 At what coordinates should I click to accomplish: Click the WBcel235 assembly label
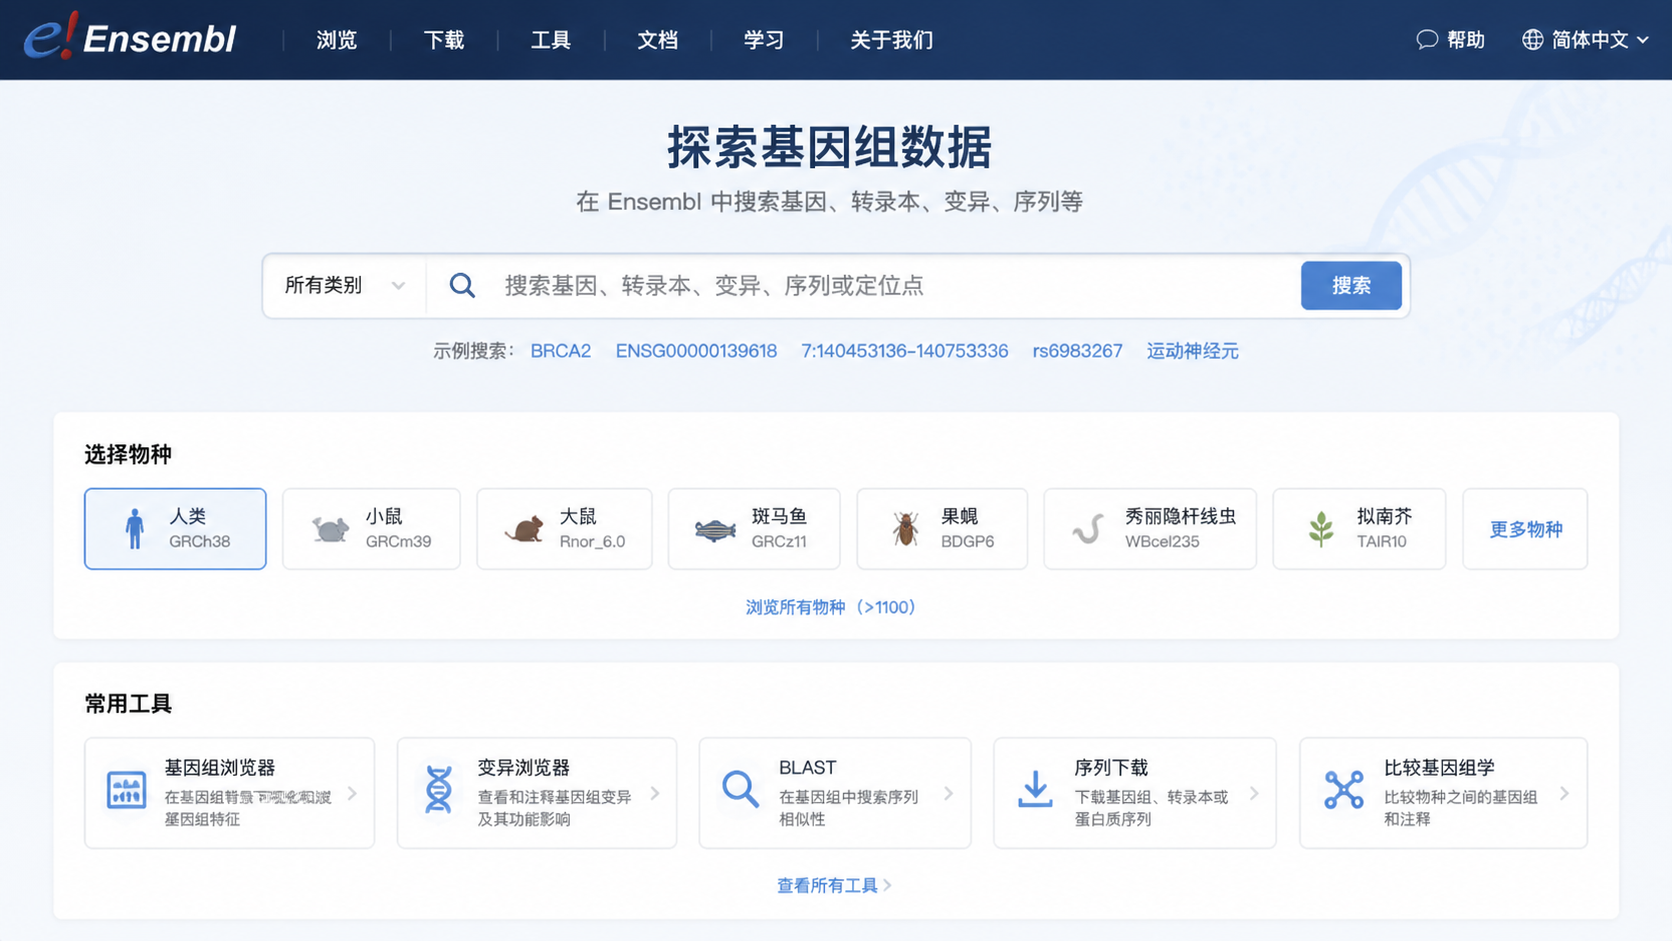pos(1162,541)
